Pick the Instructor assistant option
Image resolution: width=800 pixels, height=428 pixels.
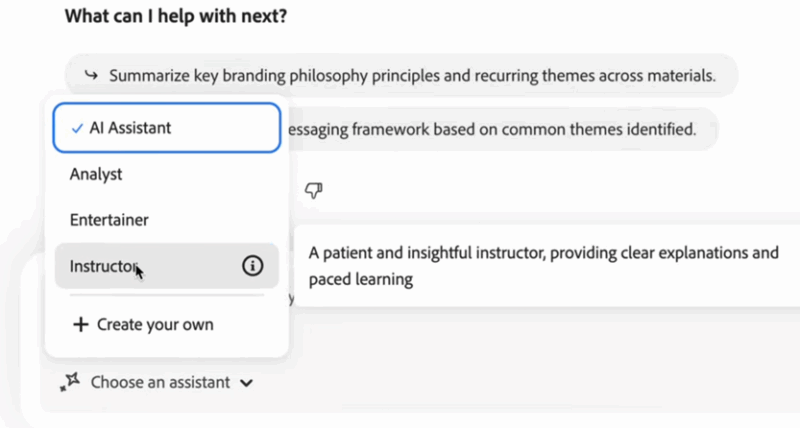[x=103, y=266]
